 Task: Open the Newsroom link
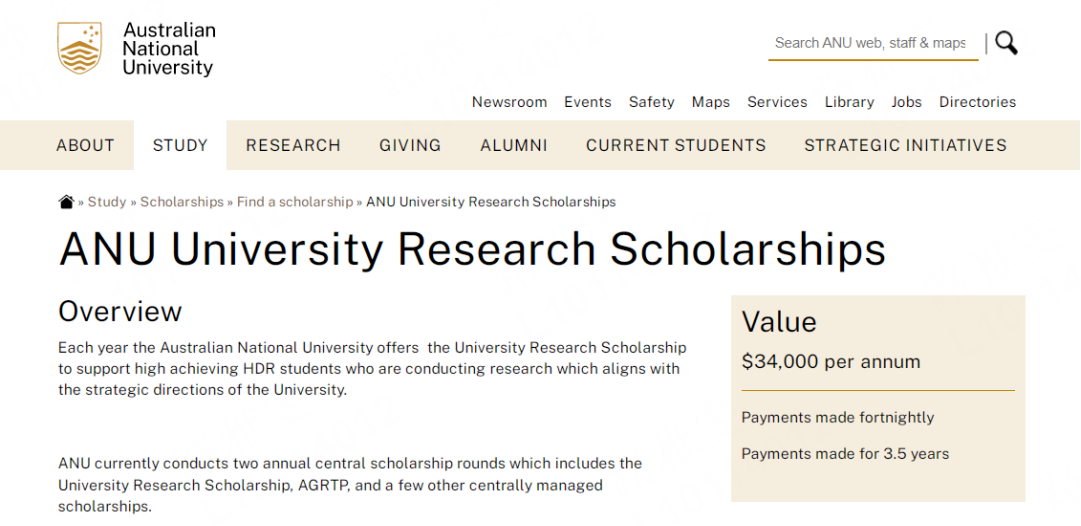509,102
